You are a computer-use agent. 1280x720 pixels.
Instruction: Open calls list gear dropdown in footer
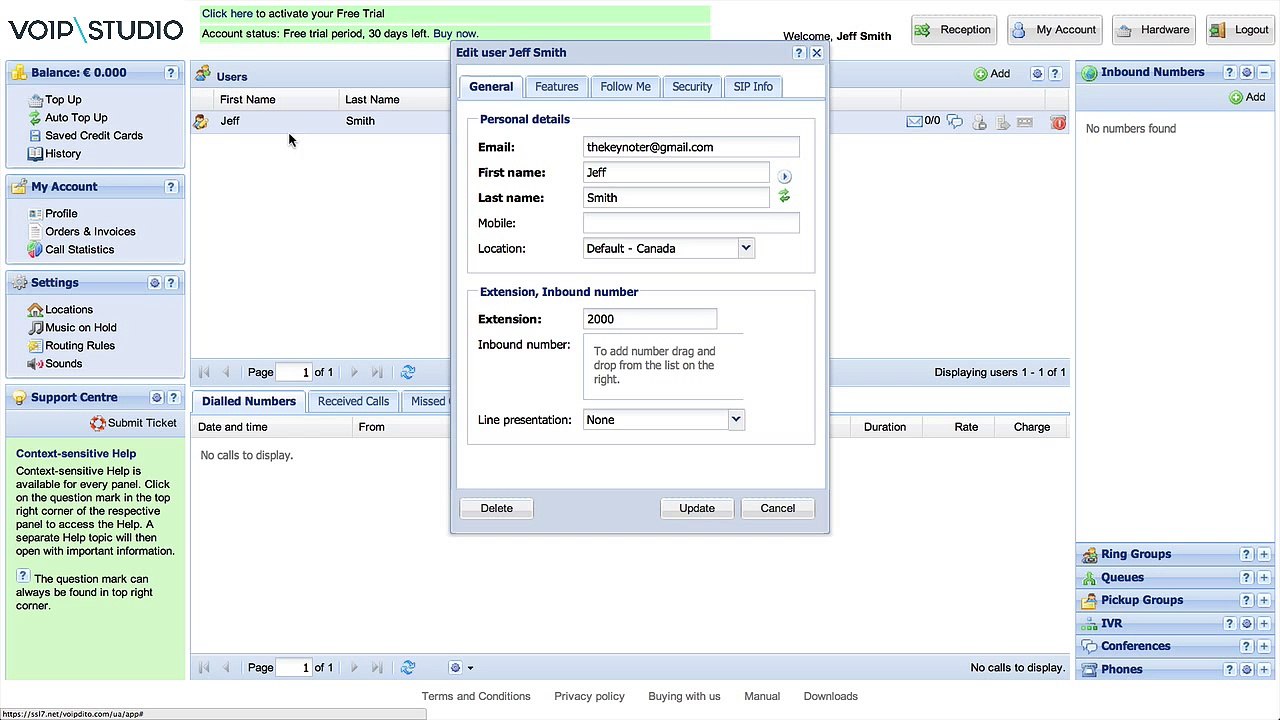tap(461, 667)
